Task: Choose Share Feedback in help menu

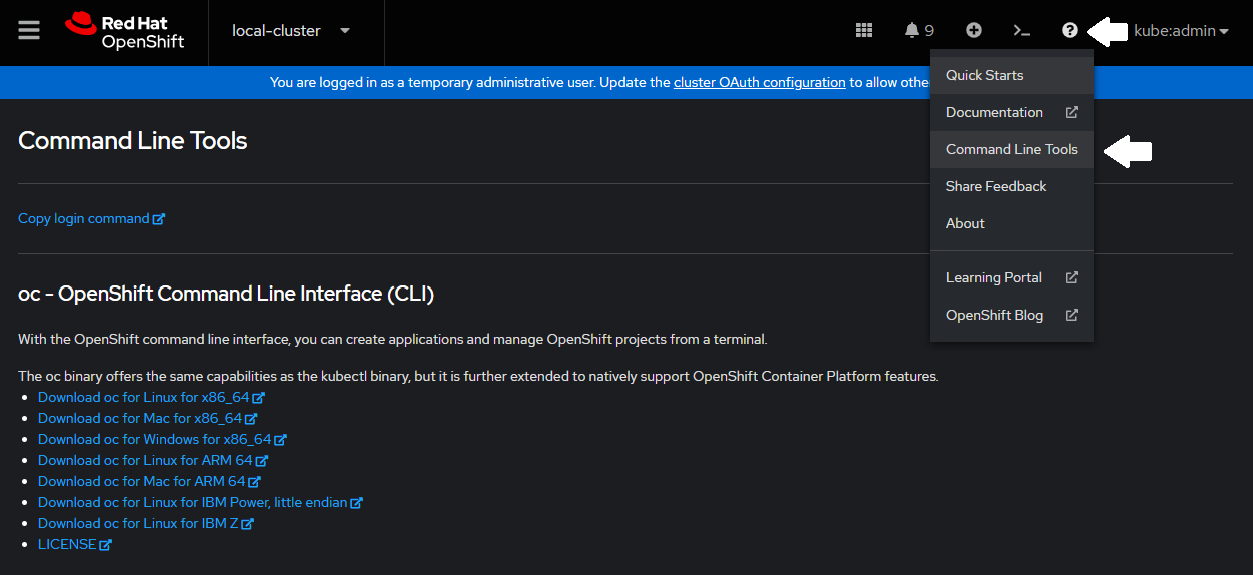Action: 1012,186
